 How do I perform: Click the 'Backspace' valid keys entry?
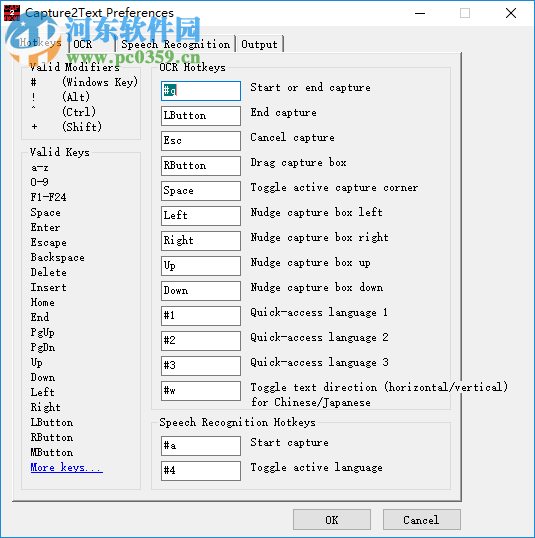tap(58, 258)
